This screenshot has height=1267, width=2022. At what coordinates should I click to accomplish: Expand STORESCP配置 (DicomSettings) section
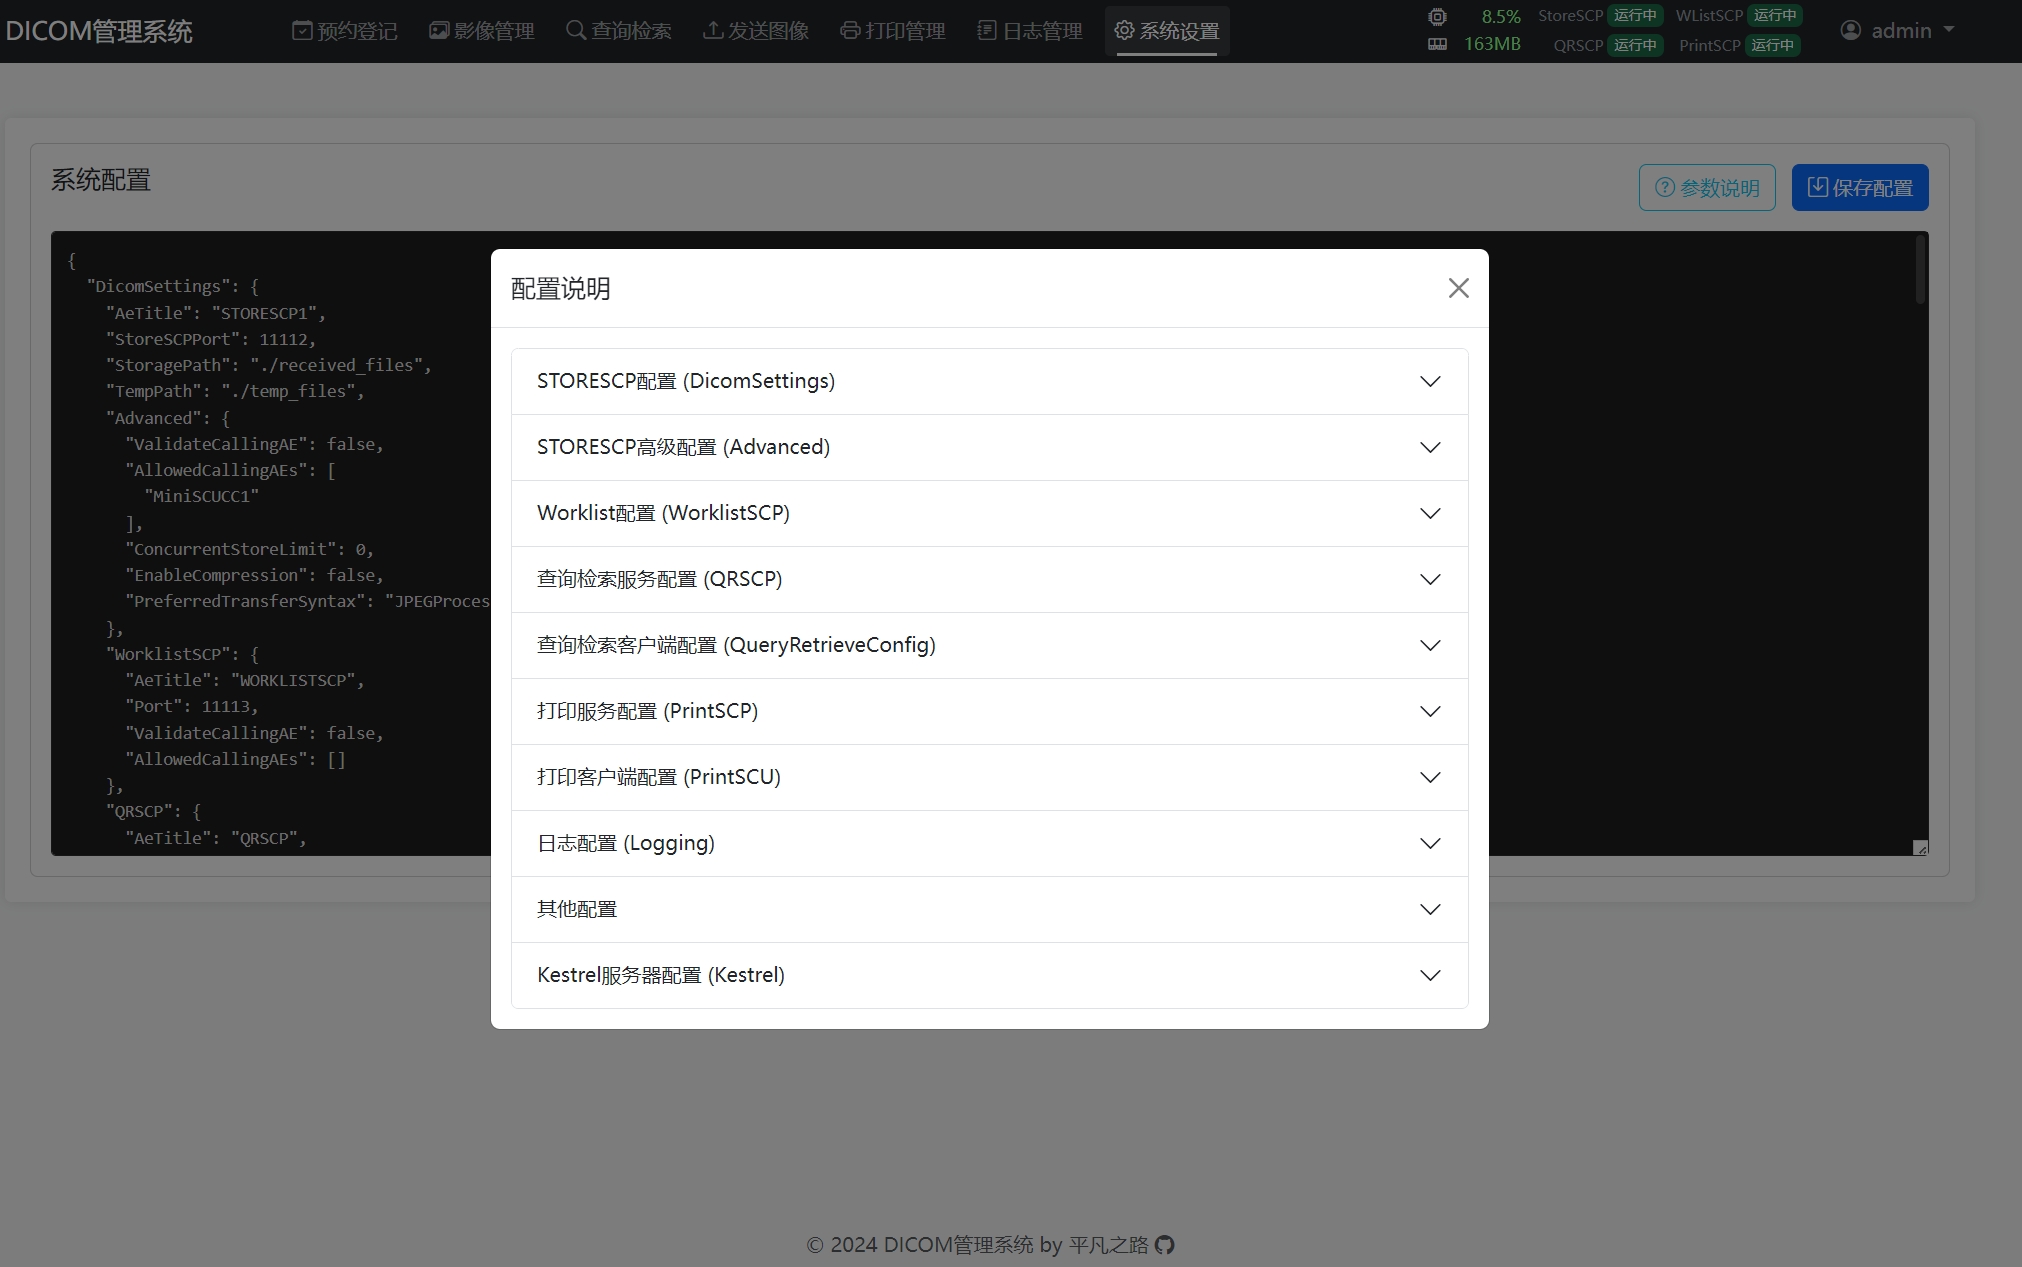(x=989, y=382)
